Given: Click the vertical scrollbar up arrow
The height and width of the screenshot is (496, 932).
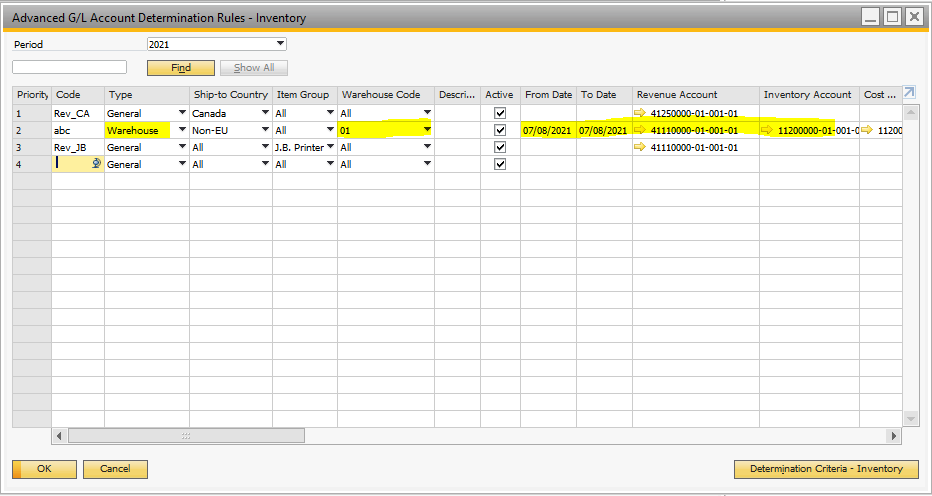Looking at the screenshot, I should [x=910, y=112].
